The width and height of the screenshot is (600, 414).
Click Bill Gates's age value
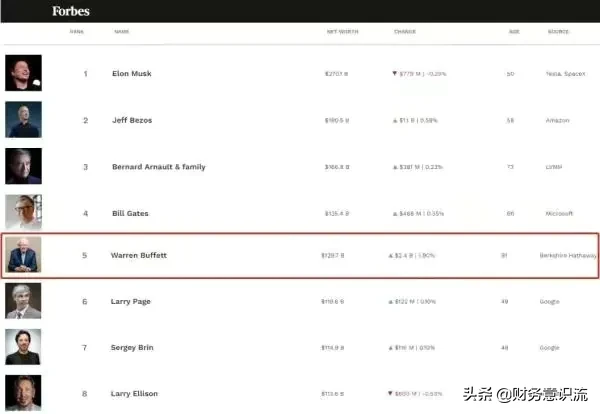coord(510,214)
